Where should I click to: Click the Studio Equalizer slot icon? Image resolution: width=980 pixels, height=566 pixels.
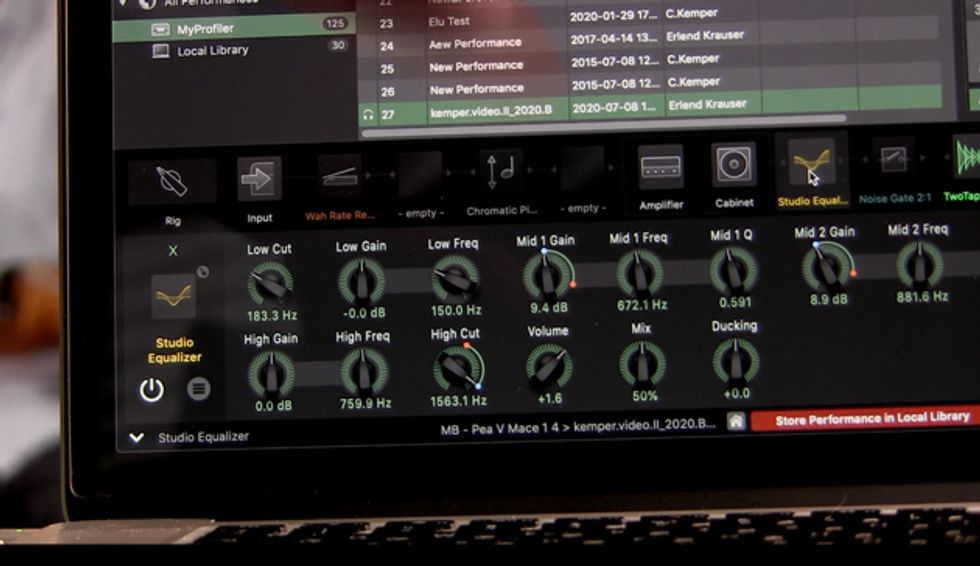point(810,163)
